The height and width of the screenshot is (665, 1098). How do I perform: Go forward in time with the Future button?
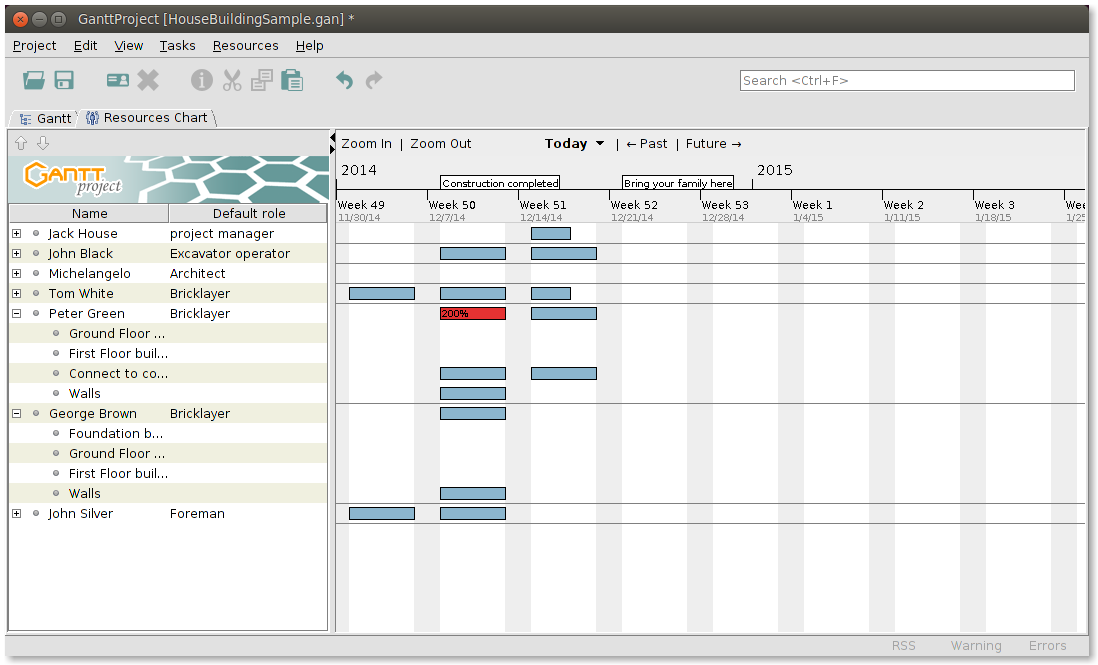click(714, 144)
